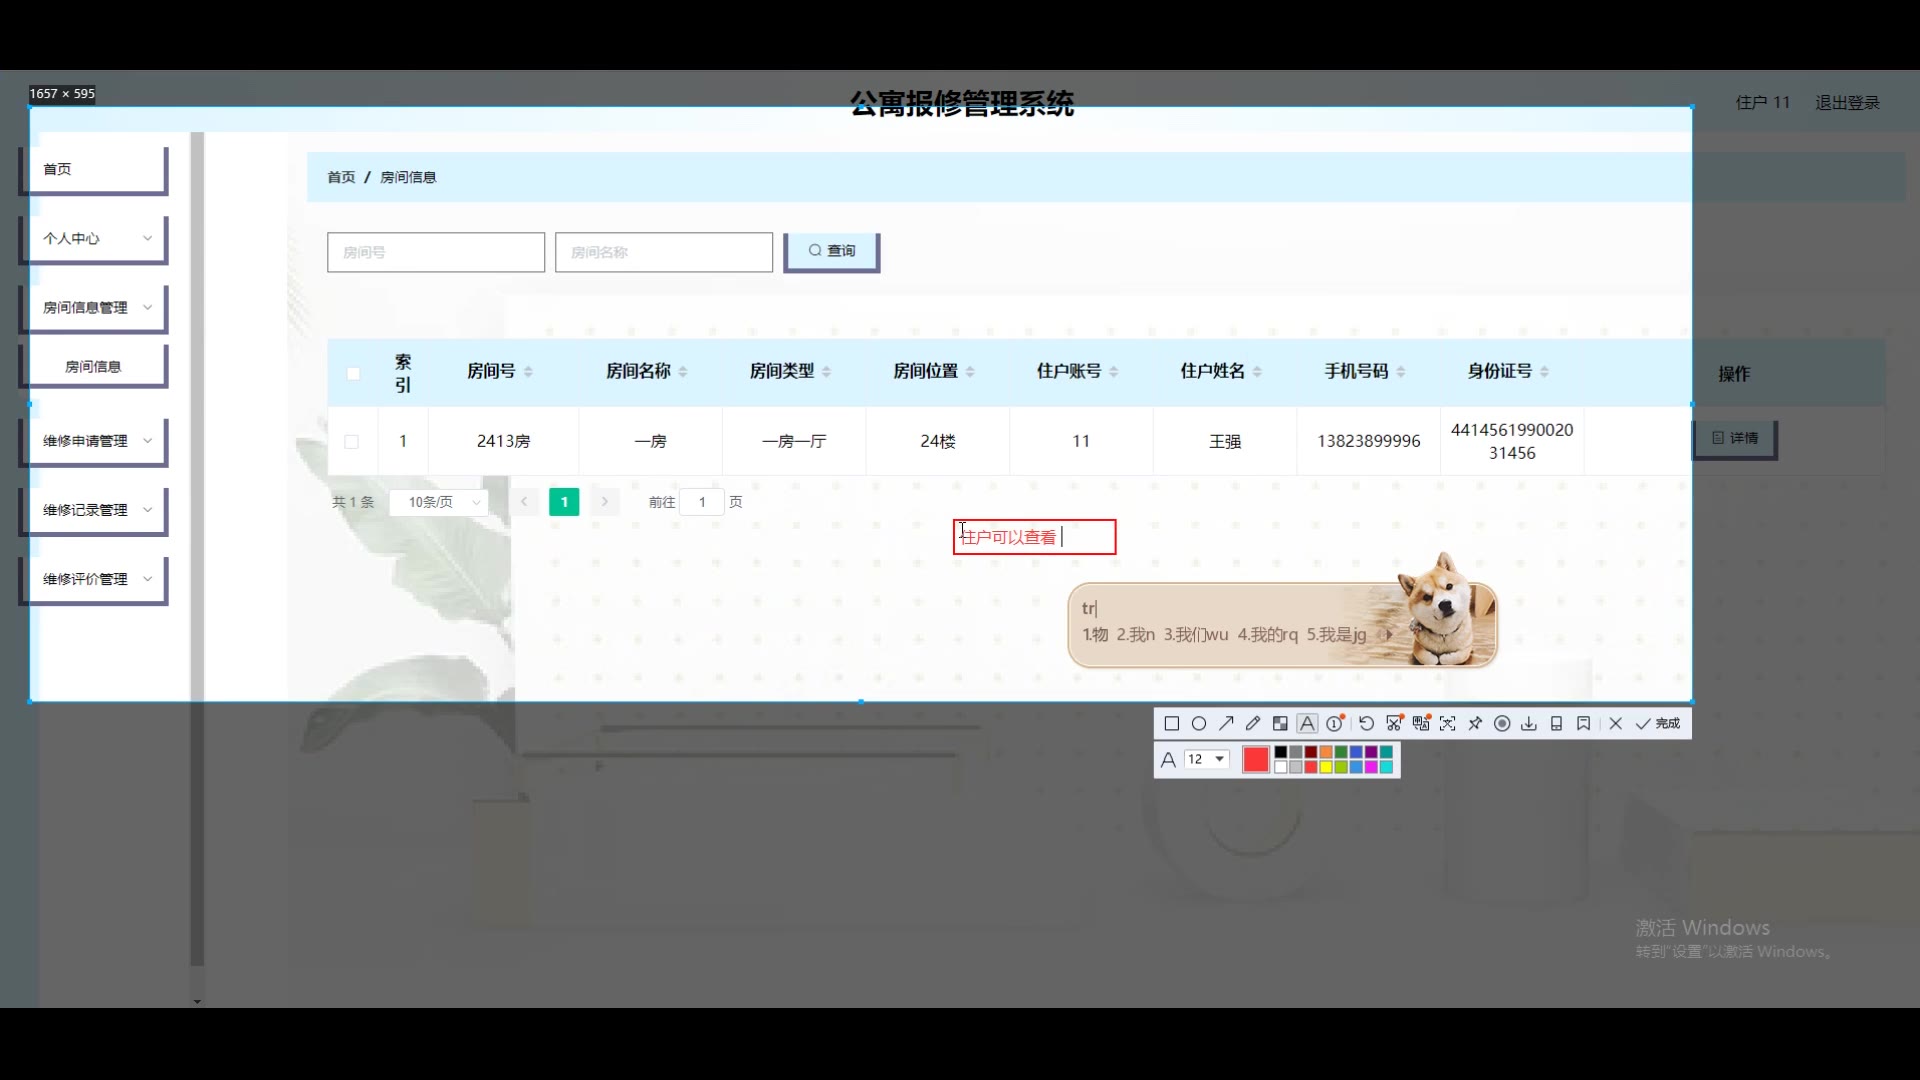Click the 查询 search button
The width and height of the screenshot is (1920, 1080).
(x=831, y=251)
